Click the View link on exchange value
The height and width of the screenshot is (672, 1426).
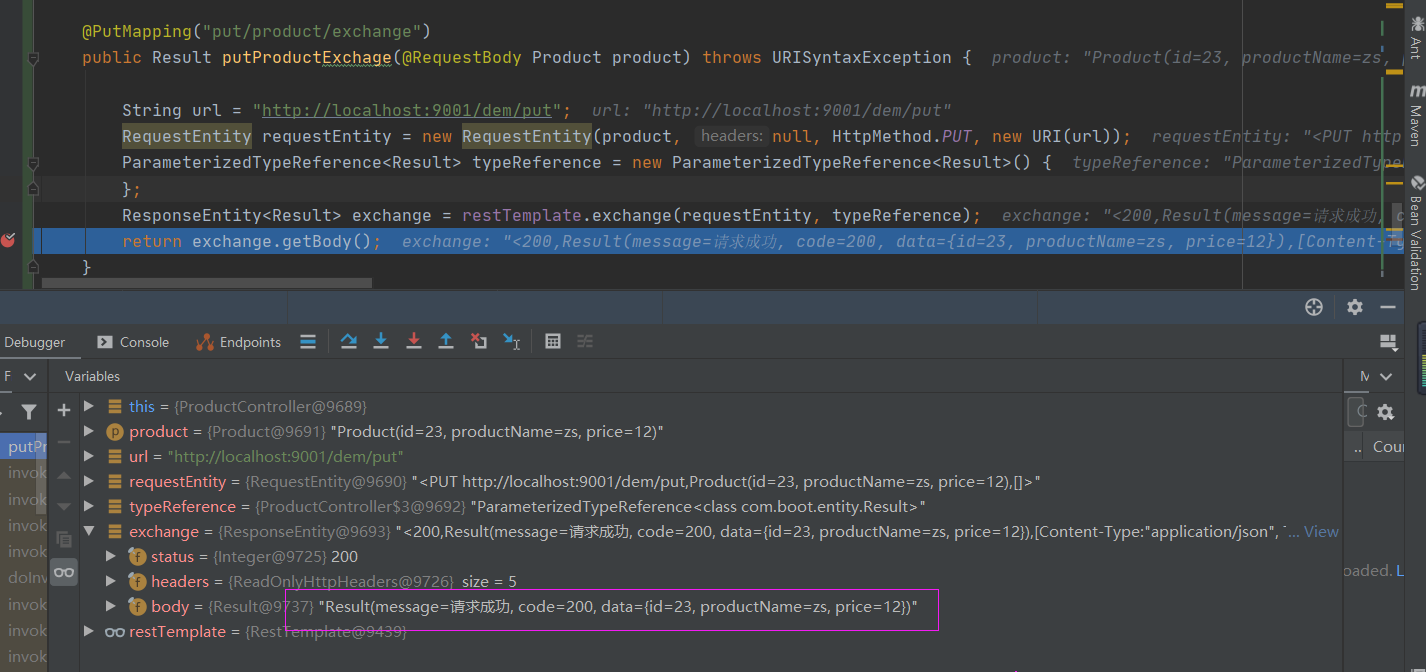click(1321, 531)
